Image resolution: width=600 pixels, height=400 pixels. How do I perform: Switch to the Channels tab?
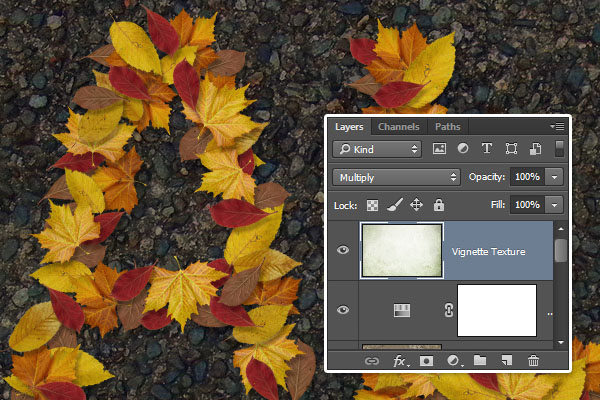[398, 127]
